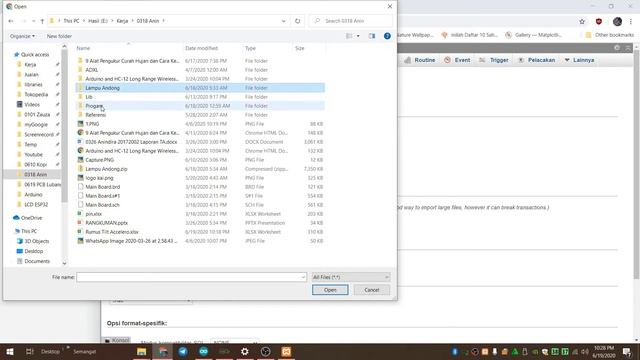Select the Main Board.brd file
The image size is (640, 360).
[200, 187]
